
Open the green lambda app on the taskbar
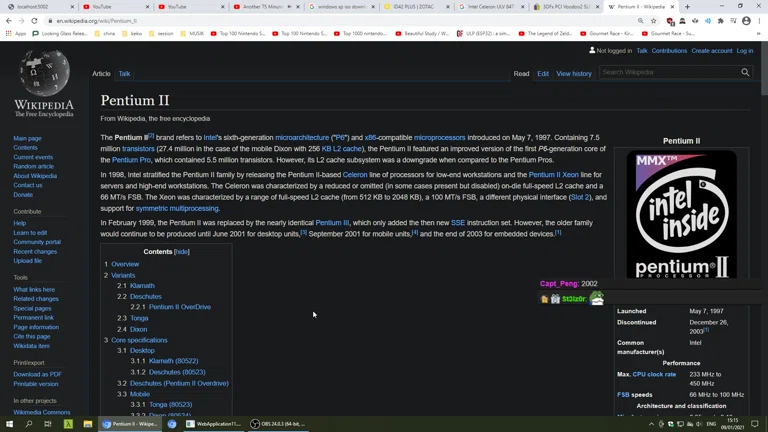pyautogui.click(x=68, y=424)
